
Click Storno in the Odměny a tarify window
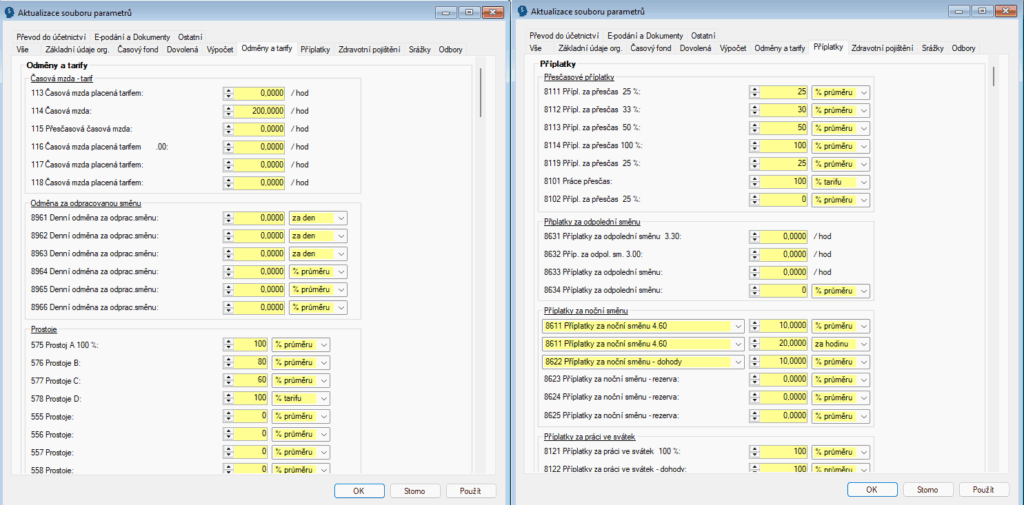point(413,491)
